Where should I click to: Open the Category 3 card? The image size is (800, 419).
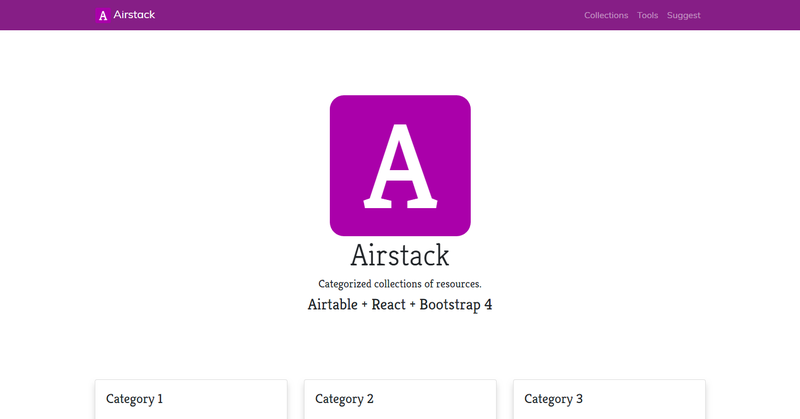(609, 399)
